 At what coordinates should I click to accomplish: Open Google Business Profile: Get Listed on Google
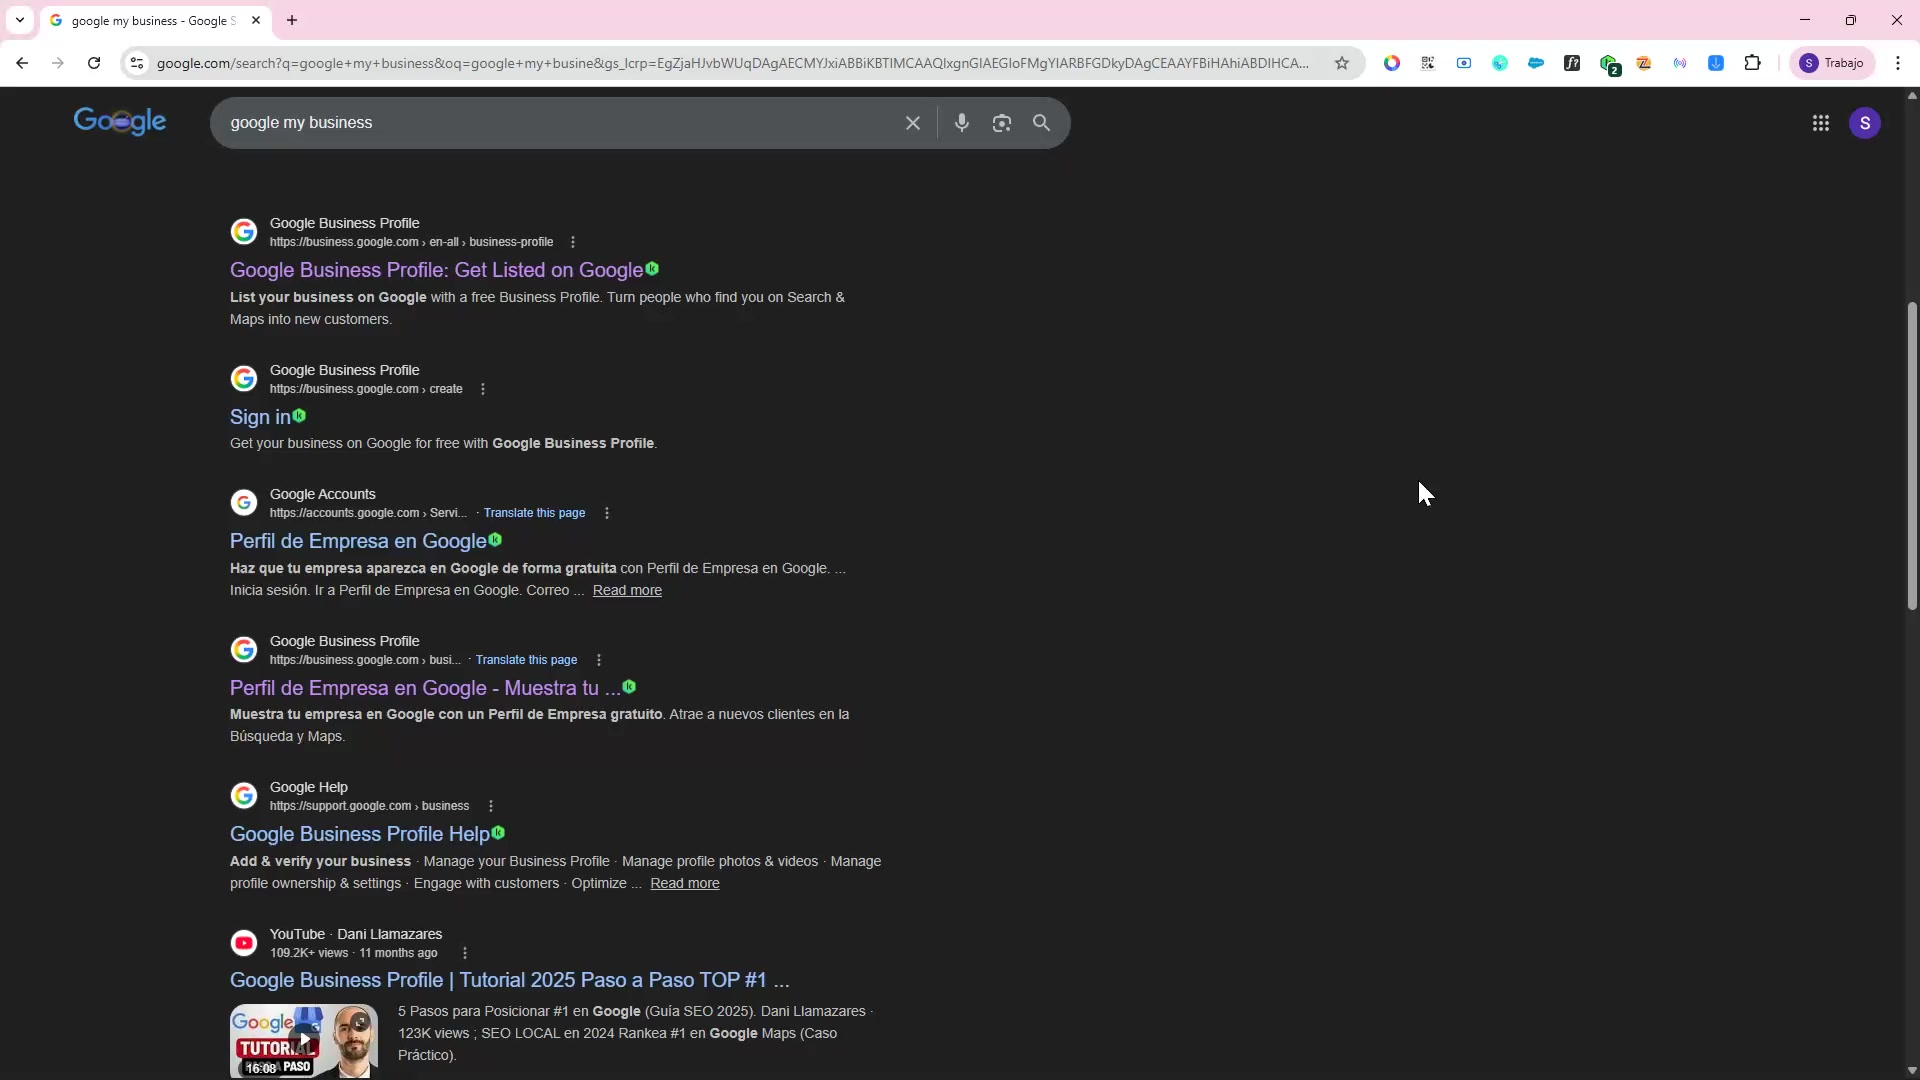(x=436, y=270)
